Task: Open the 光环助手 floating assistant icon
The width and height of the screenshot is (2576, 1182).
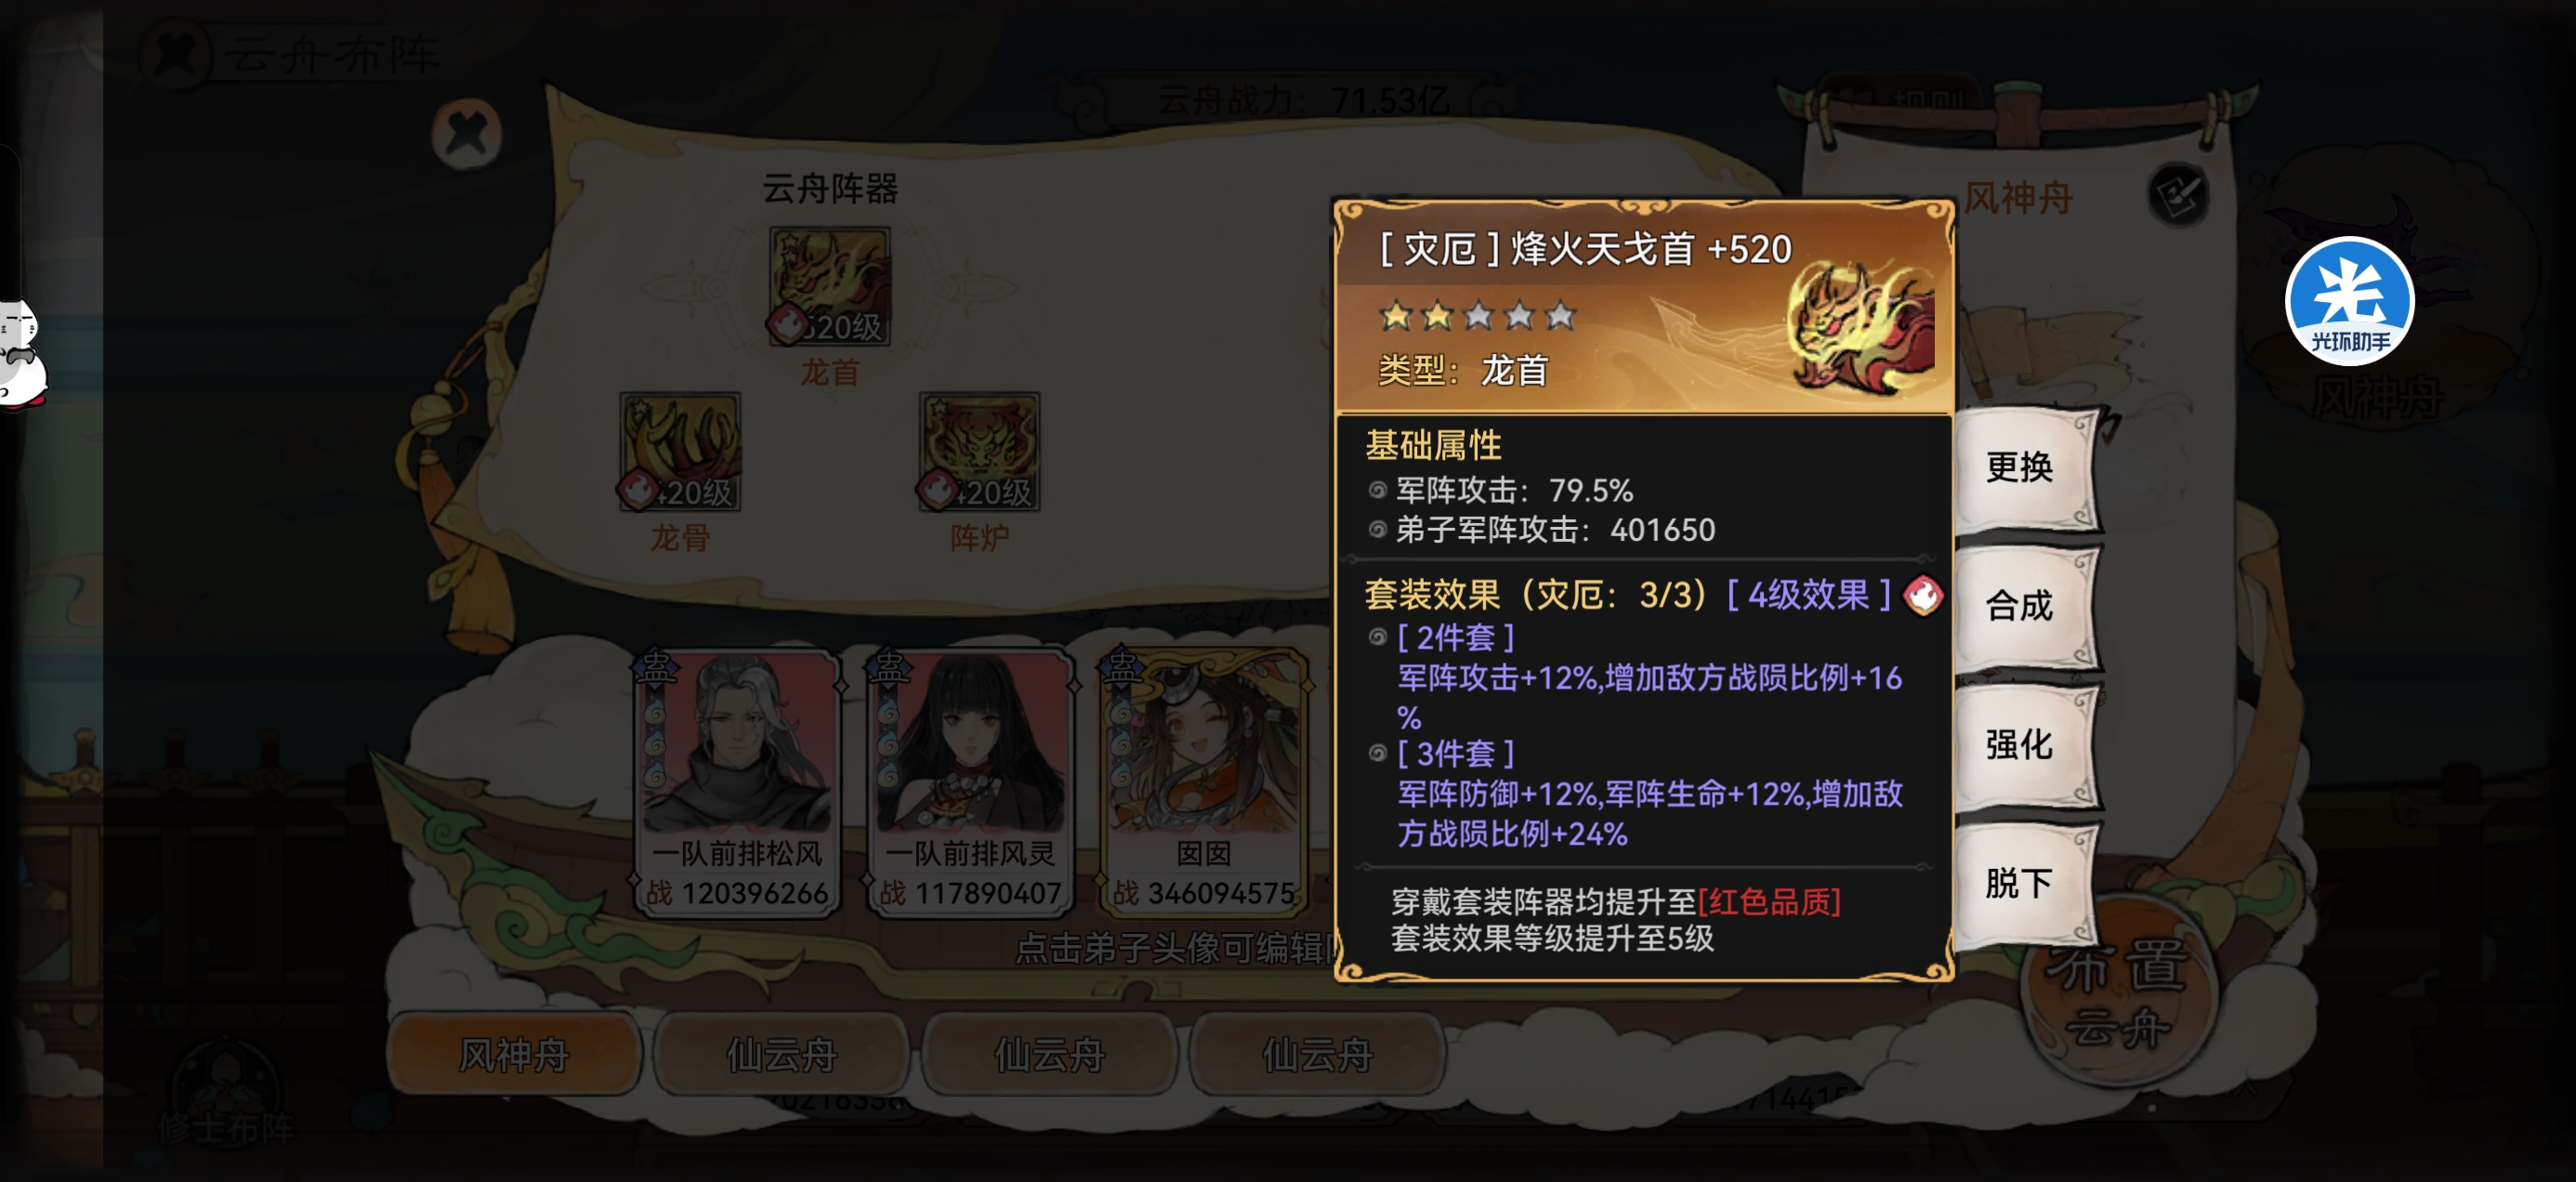Action: [2349, 301]
